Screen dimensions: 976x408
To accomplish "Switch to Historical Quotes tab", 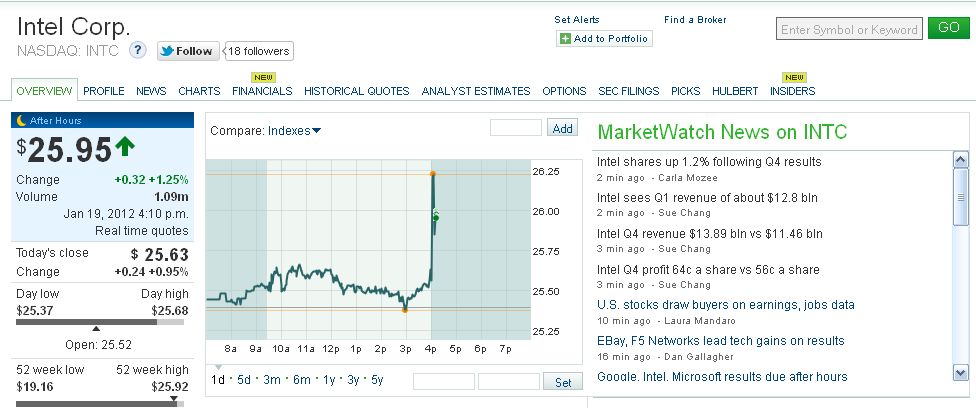I will 356,91.
